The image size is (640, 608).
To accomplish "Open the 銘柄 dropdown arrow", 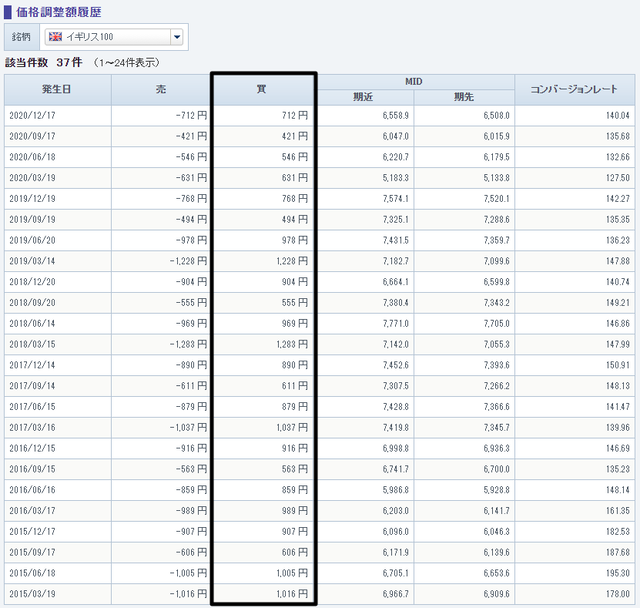I will (x=177, y=37).
